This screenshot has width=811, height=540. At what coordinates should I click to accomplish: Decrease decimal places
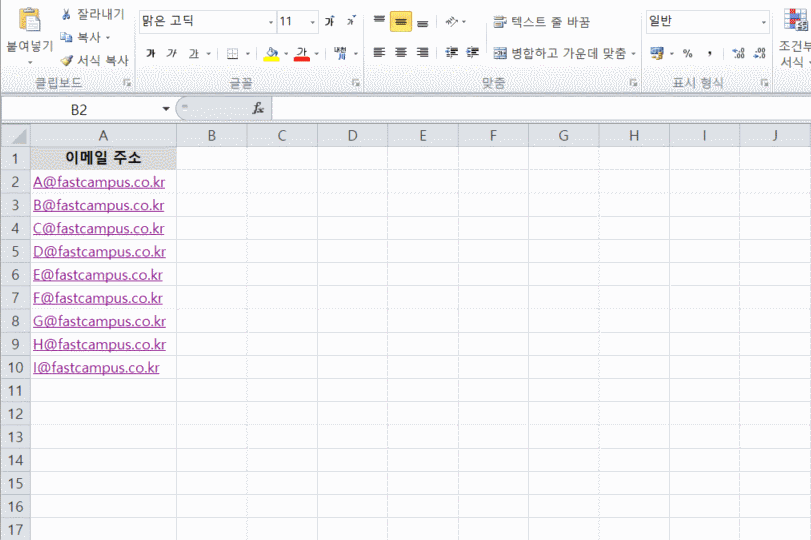(759, 53)
